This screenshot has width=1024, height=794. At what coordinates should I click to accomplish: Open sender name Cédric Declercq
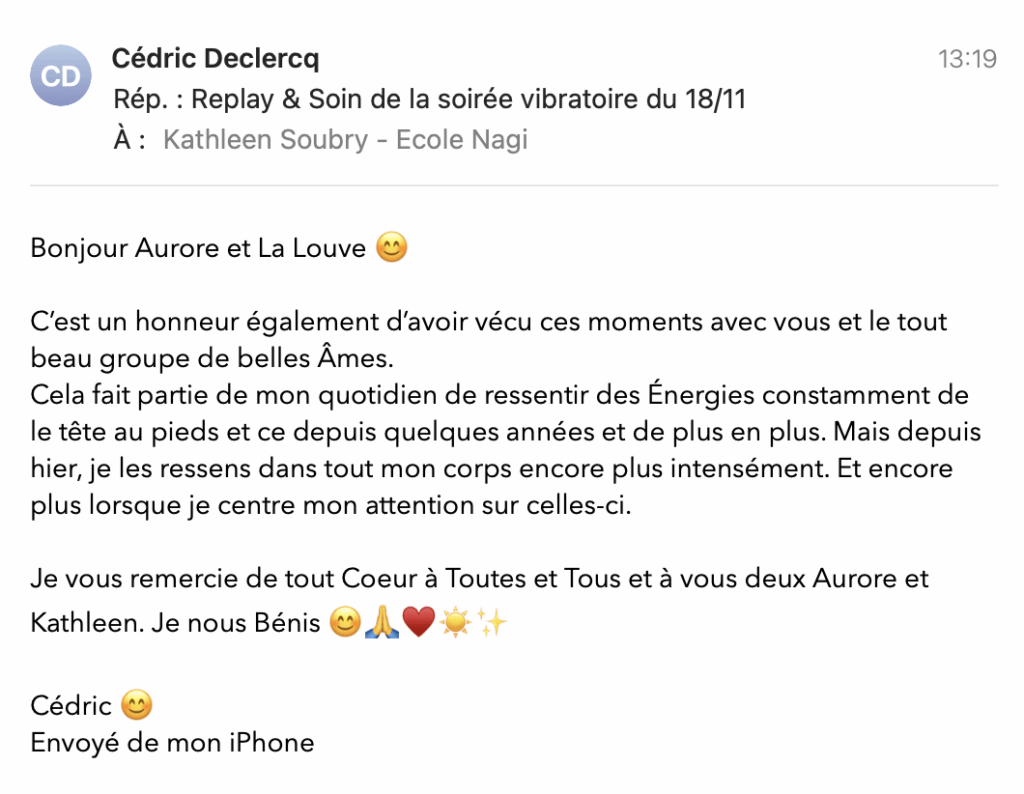click(x=216, y=58)
